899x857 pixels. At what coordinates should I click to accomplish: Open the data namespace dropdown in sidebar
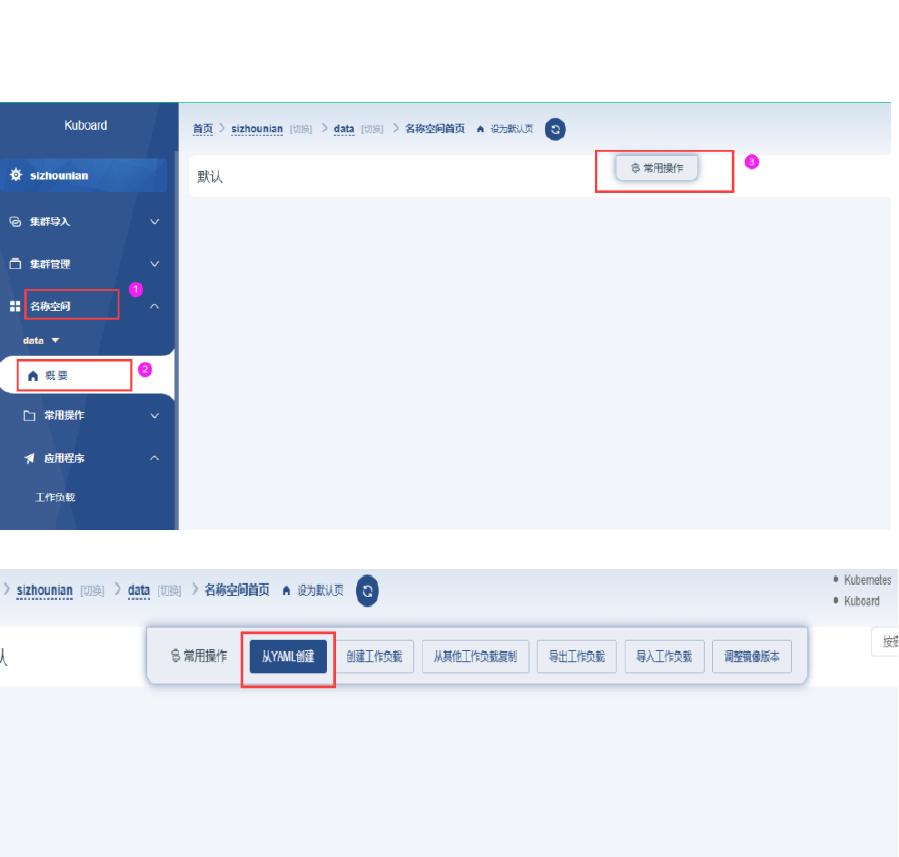[41, 340]
